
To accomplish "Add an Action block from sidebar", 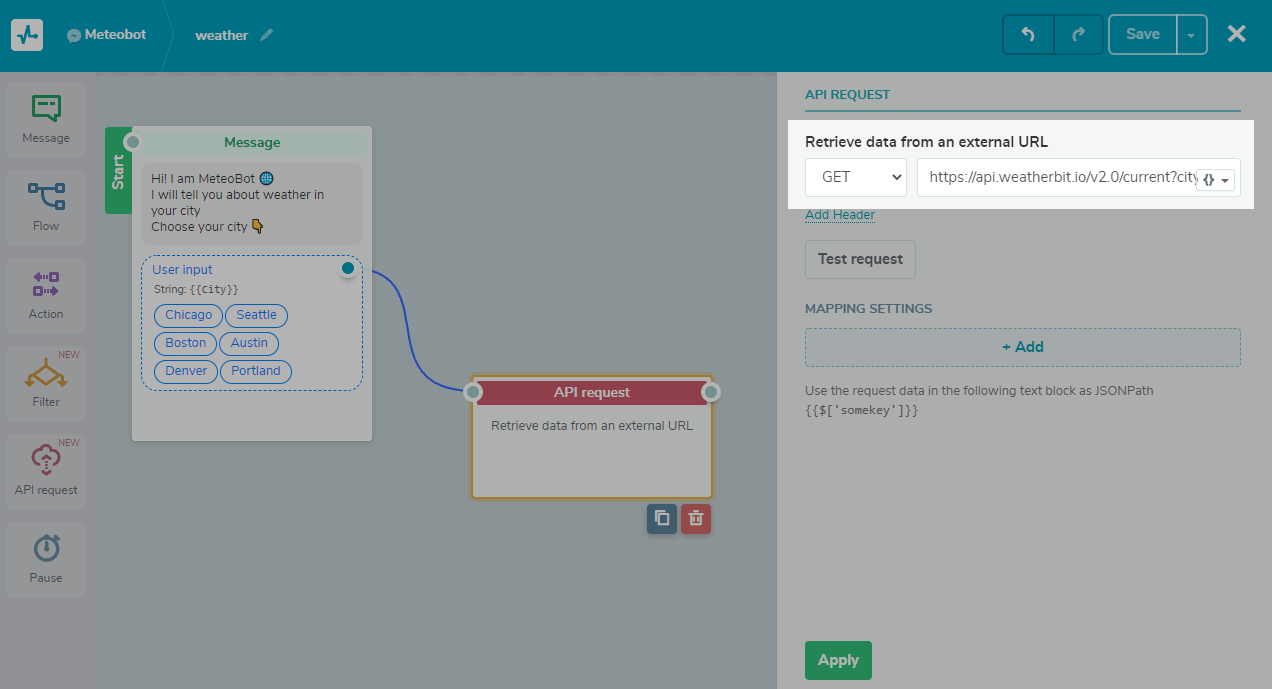I will click(x=46, y=295).
